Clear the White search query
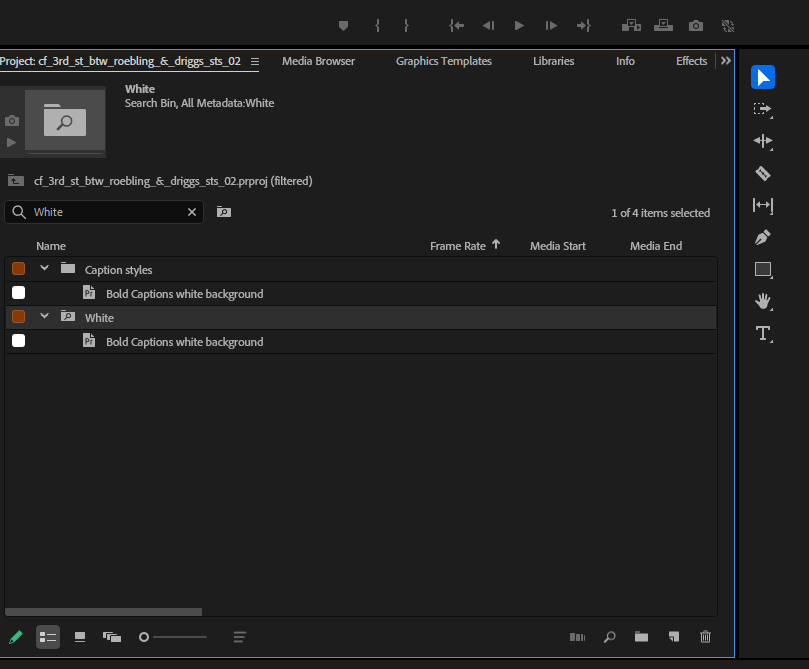Viewport: 809px width, 669px height. coord(191,212)
